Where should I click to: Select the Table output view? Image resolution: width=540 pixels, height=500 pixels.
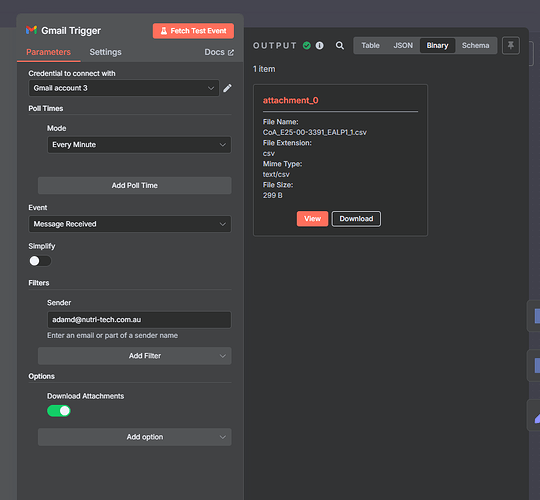tap(370, 45)
